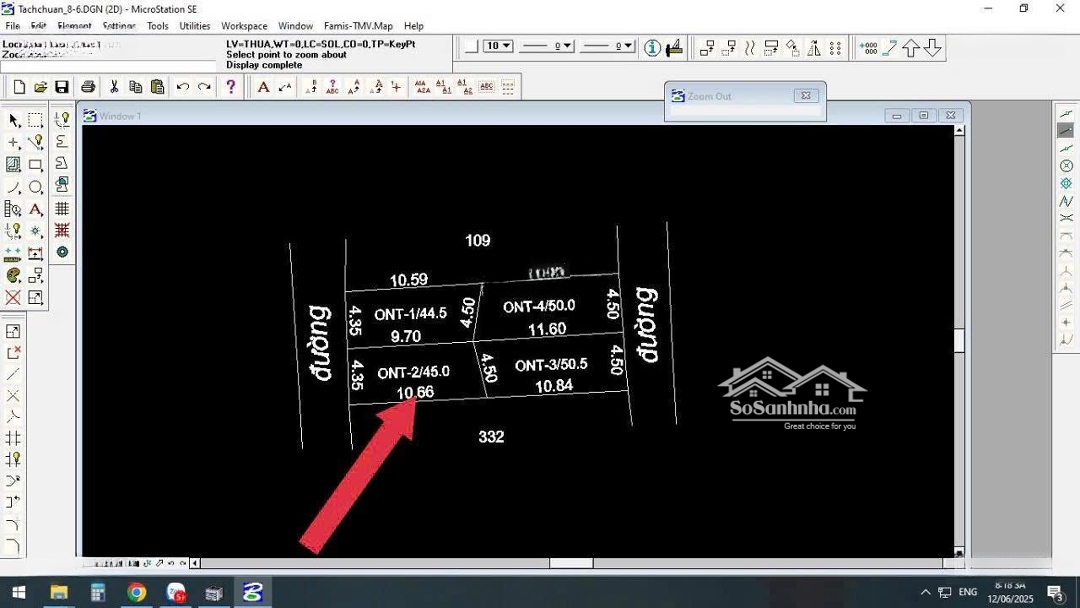The width and height of the screenshot is (1080, 608).
Task: Click the Print icon in the toolbar
Action: tap(88, 87)
